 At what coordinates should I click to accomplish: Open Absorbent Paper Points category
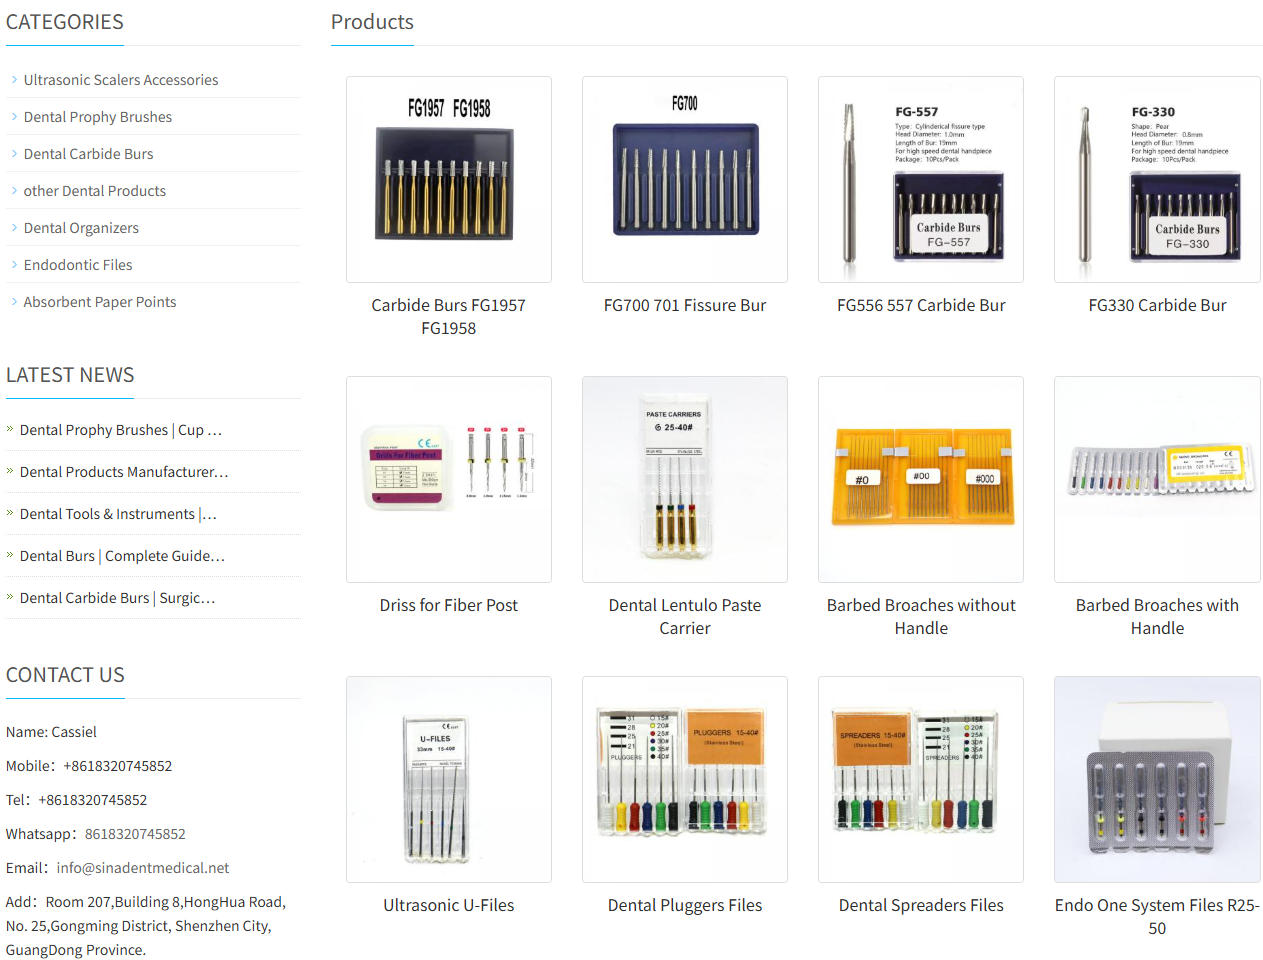[x=100, y=302]
